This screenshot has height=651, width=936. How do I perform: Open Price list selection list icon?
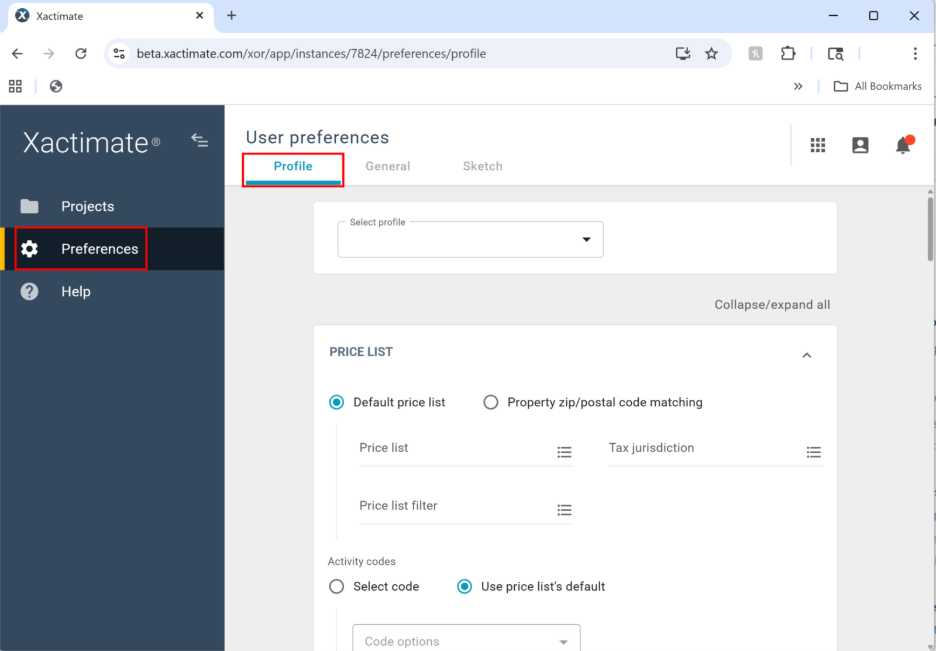coord(564,452)
